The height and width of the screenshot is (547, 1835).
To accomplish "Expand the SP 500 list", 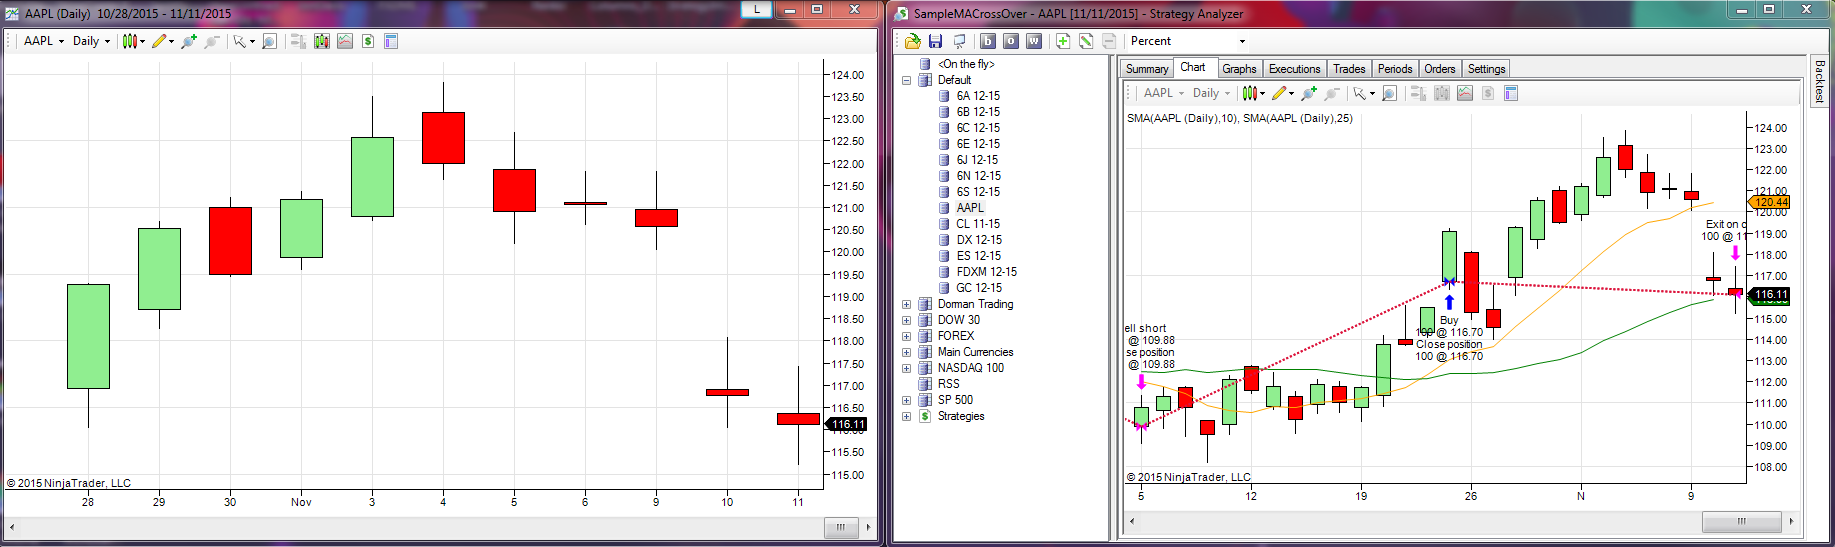I will coord(907,400).
